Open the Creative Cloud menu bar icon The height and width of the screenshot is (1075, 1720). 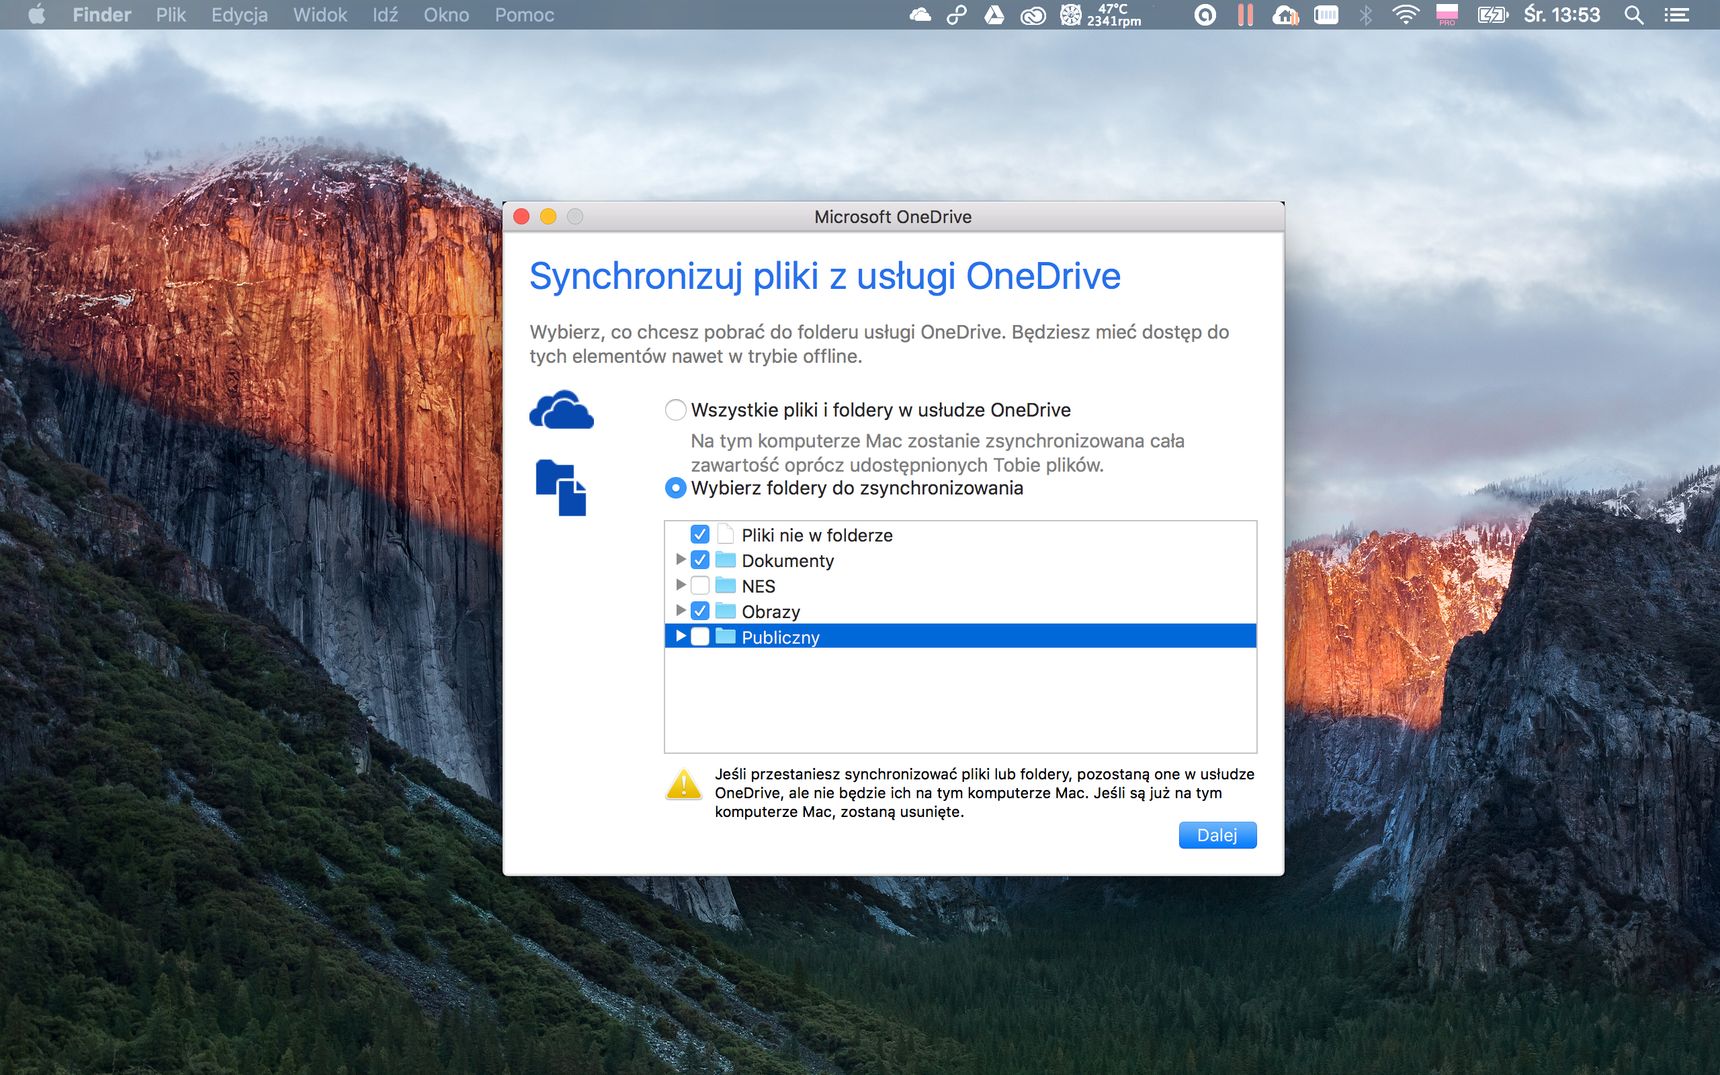coord(1032,15)
